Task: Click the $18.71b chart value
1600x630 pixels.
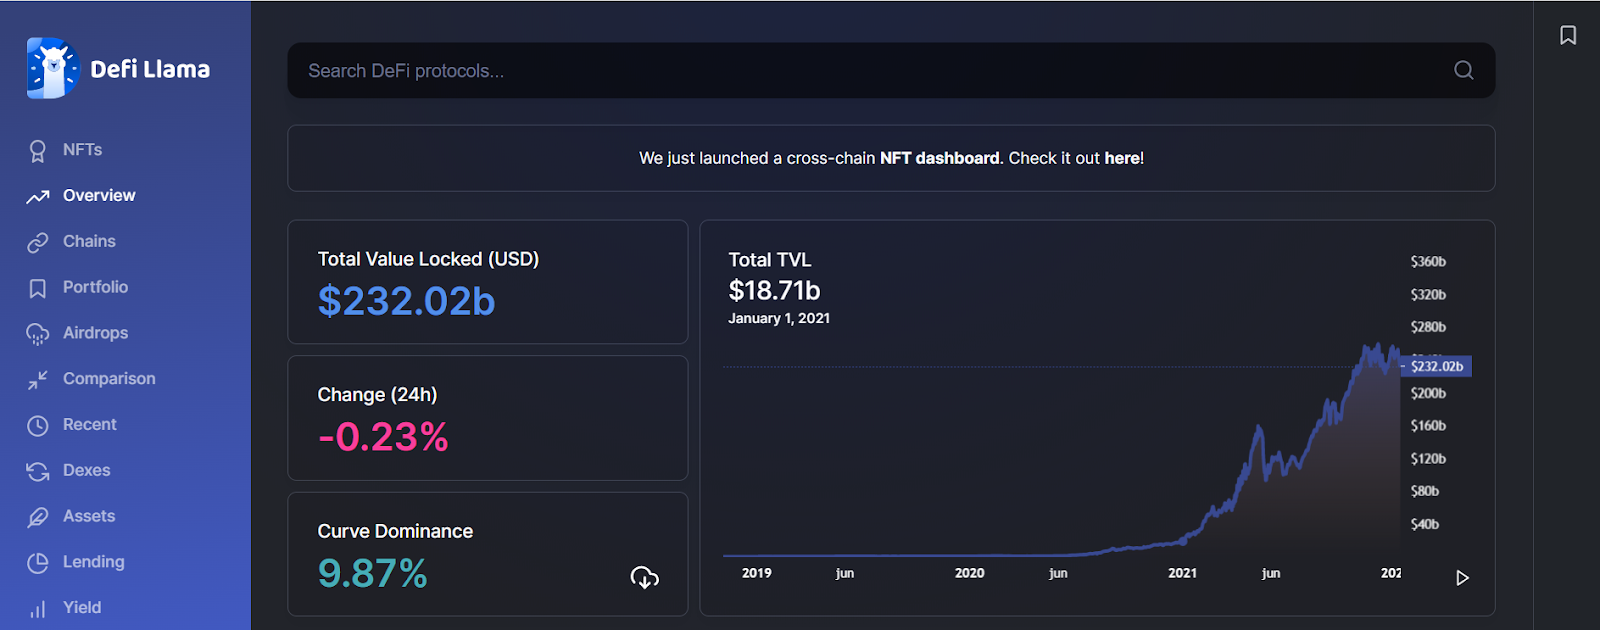Action: (x=774, y=291)
